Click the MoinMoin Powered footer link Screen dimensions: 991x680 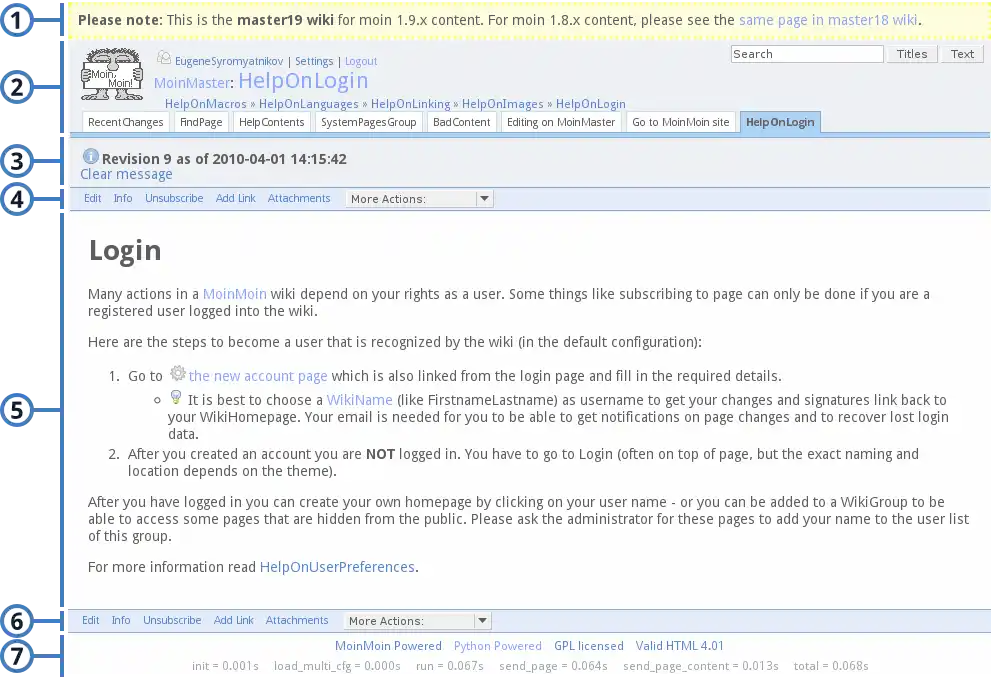(x=388, y=646)
